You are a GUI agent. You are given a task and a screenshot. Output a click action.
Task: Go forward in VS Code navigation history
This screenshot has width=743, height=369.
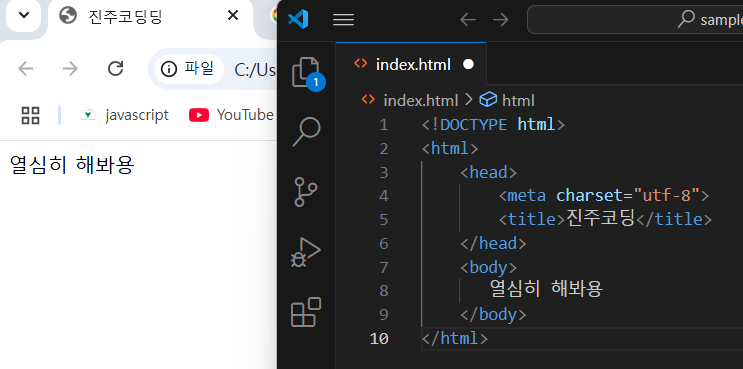(500, 19)
